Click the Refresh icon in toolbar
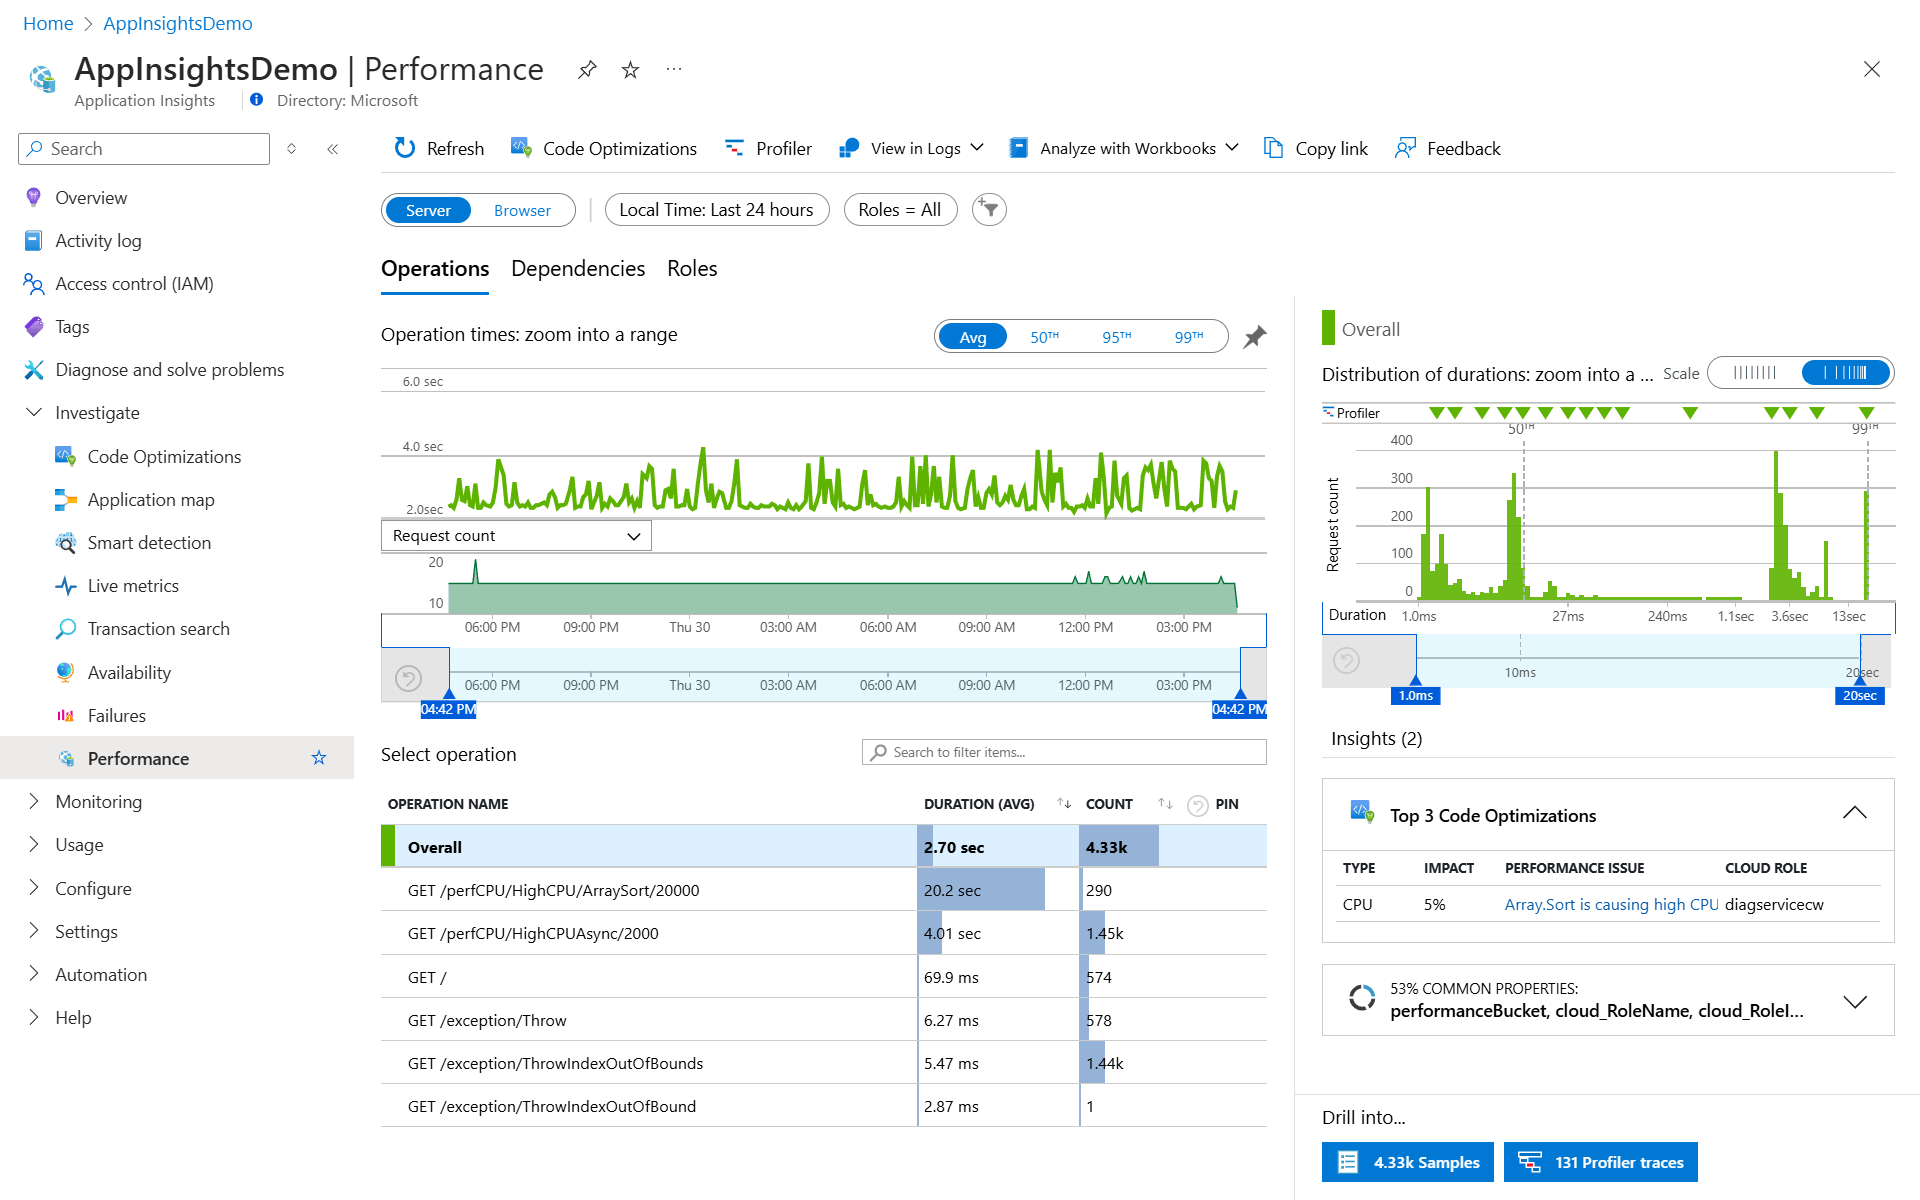 404,148
